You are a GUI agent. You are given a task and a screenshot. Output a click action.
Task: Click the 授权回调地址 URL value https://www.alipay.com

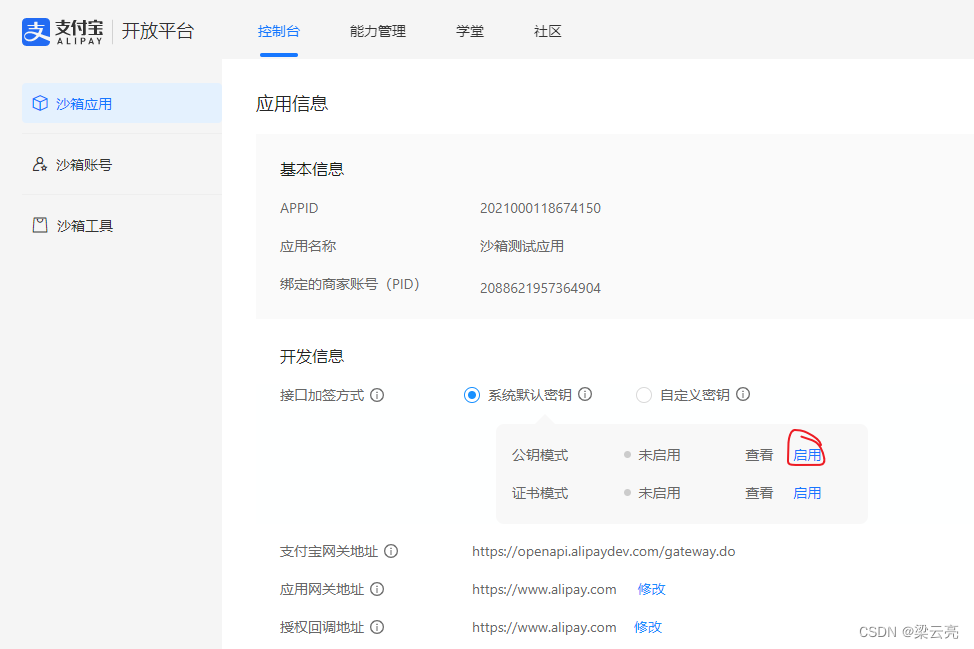[544, 628]
